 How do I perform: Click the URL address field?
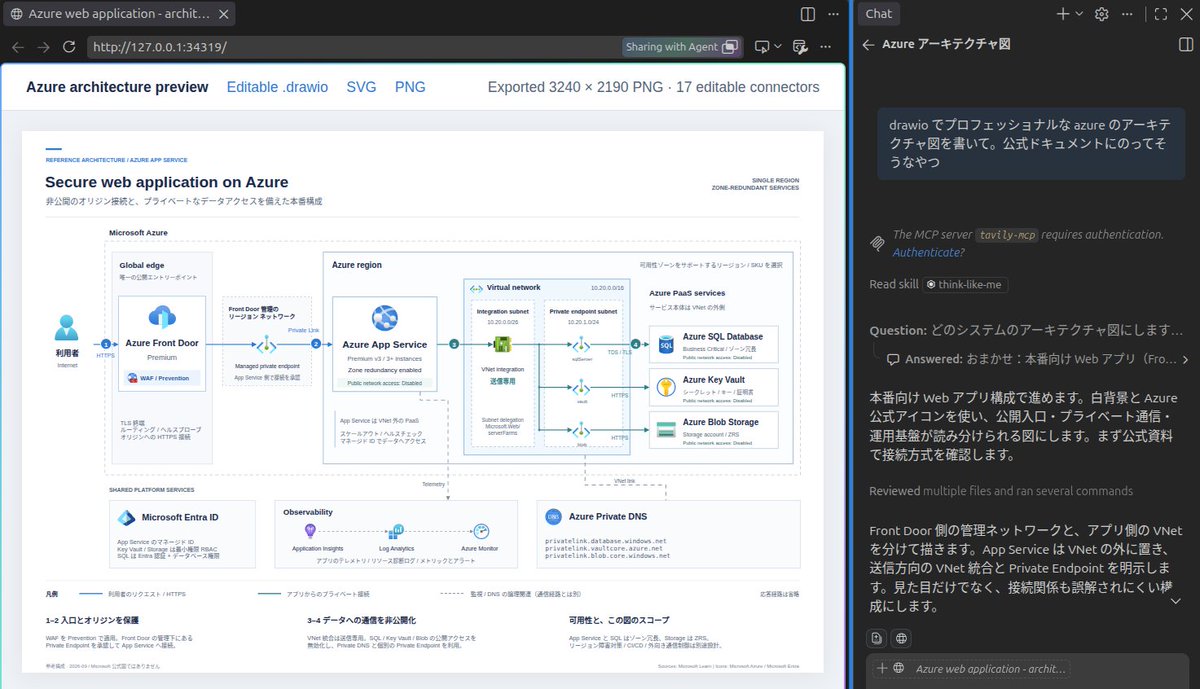[x=355, y=47]
